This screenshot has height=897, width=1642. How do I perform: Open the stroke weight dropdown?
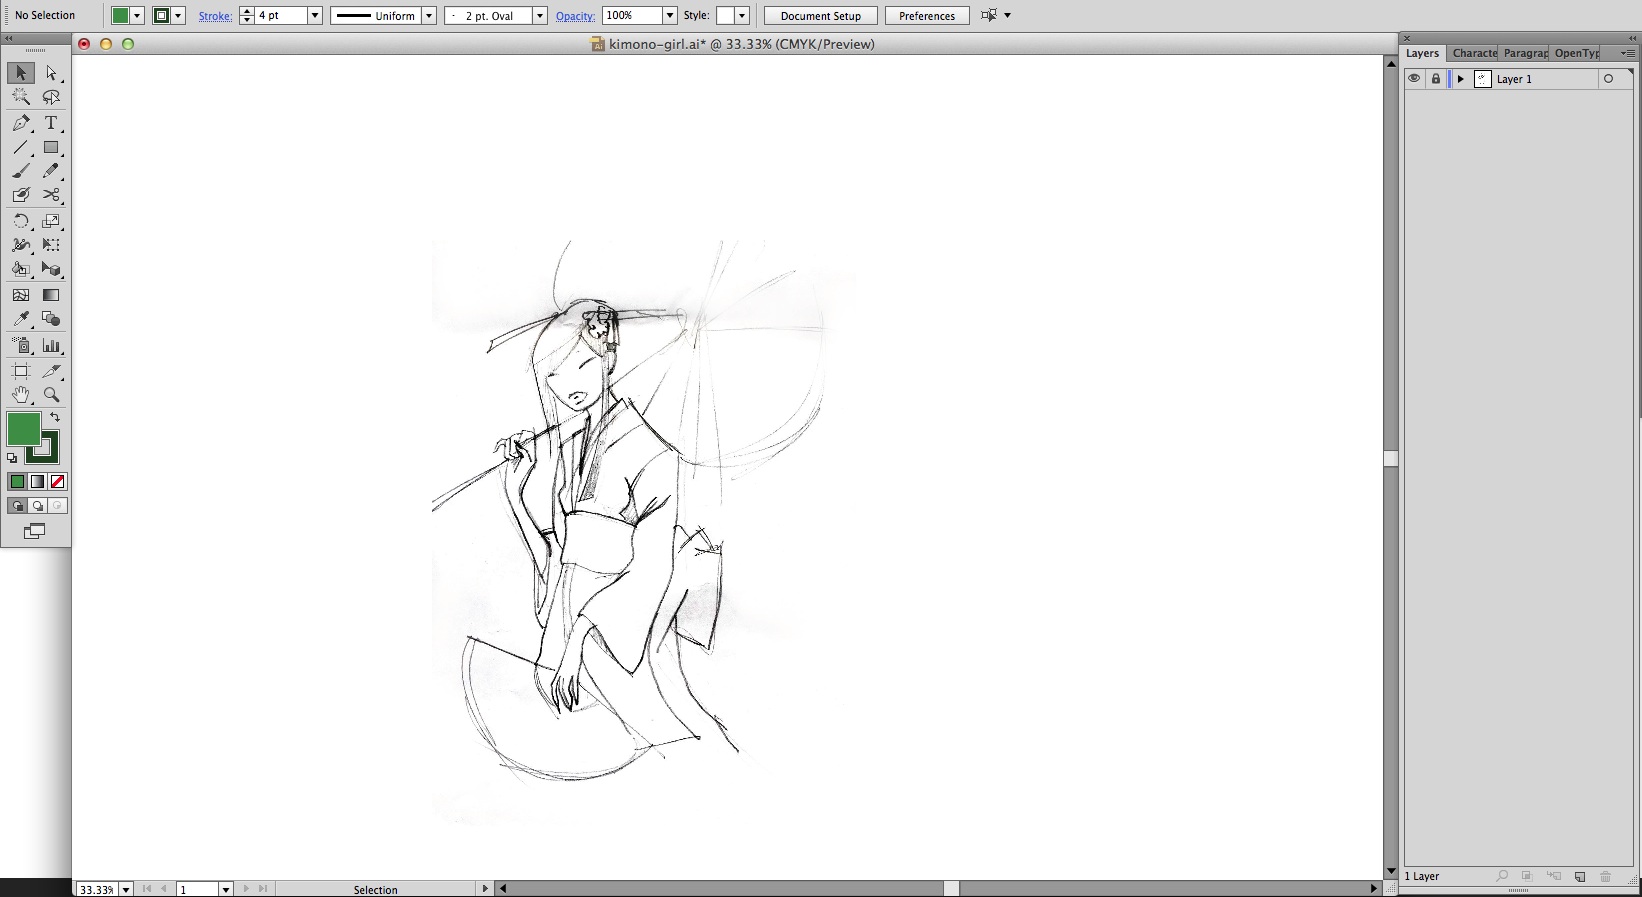(314, 16)
